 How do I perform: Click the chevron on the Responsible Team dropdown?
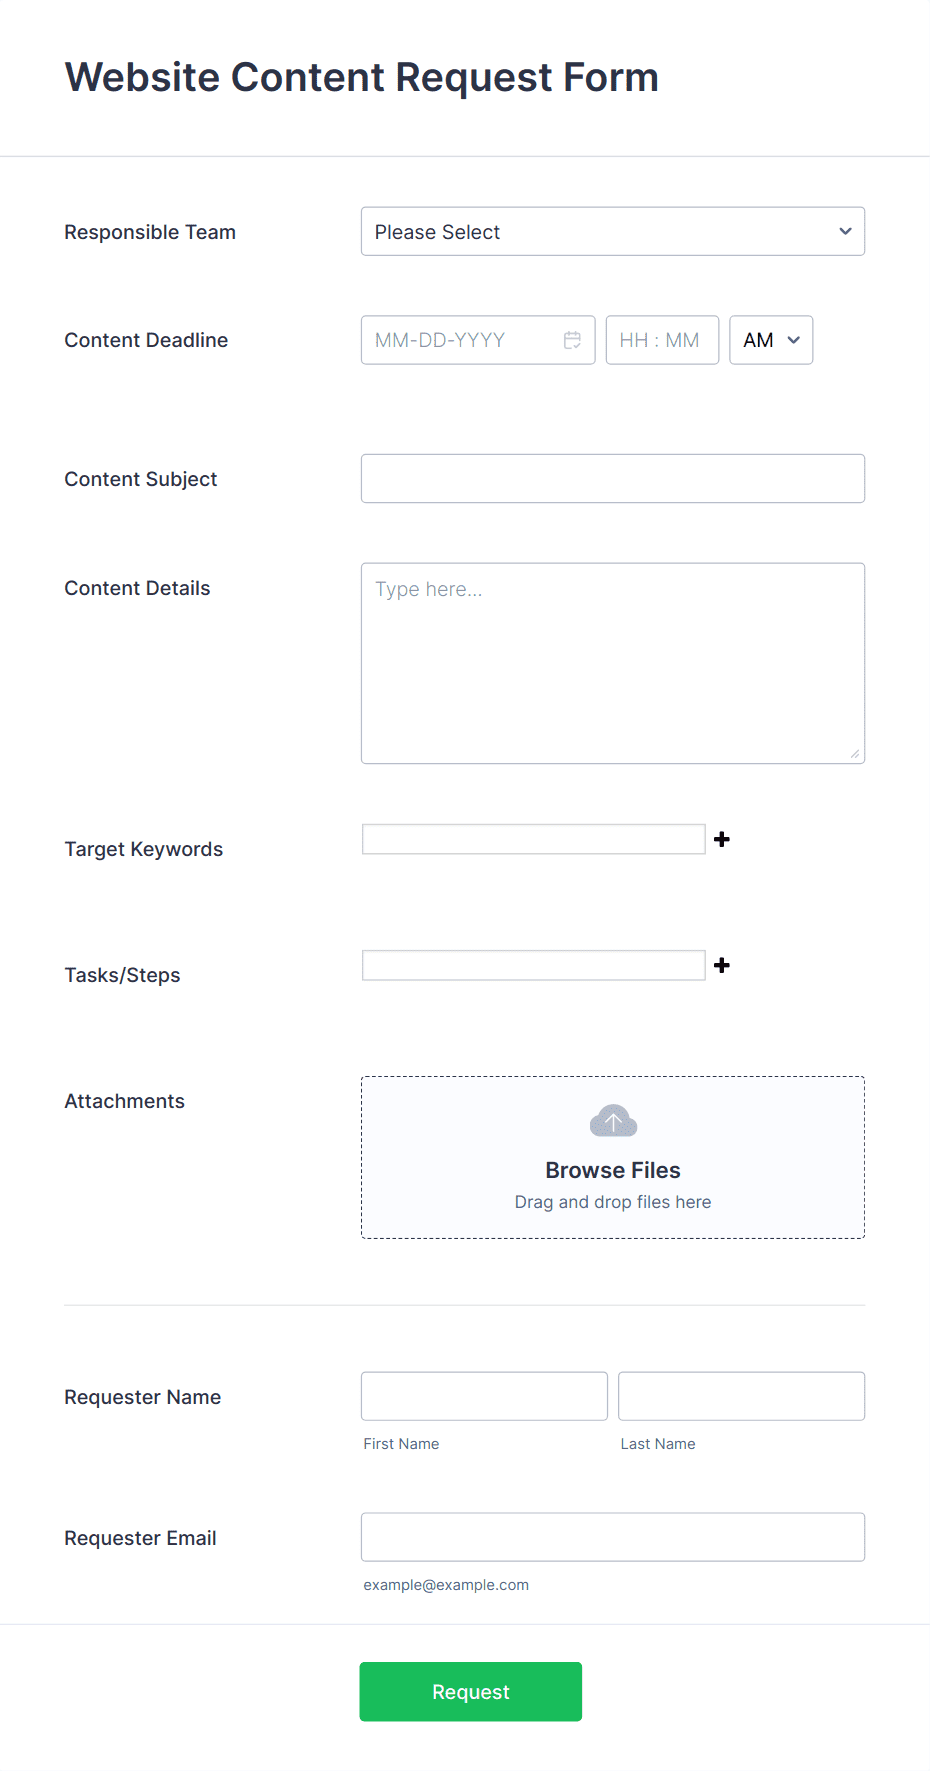click(x=843, y=231)
